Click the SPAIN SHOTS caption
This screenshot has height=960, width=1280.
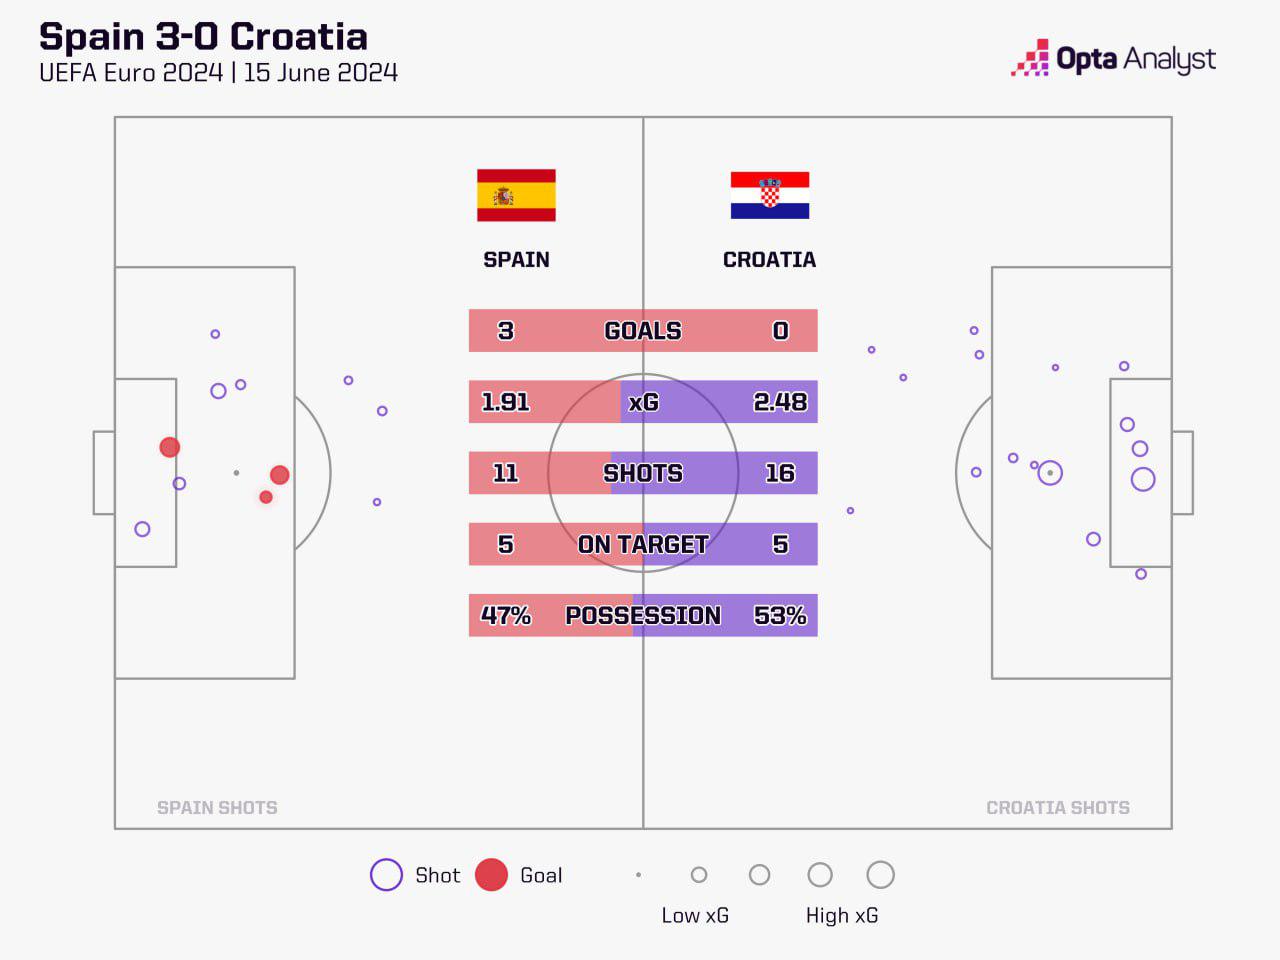pos(217,808)
